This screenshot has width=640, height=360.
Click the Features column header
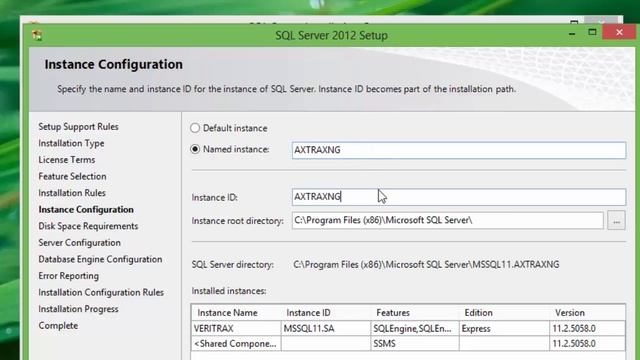[x=415, y=313]
